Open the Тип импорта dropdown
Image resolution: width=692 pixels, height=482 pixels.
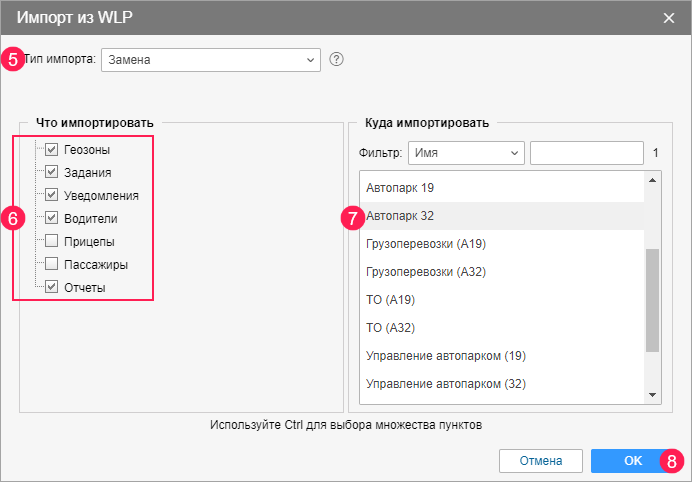(210, 60)
